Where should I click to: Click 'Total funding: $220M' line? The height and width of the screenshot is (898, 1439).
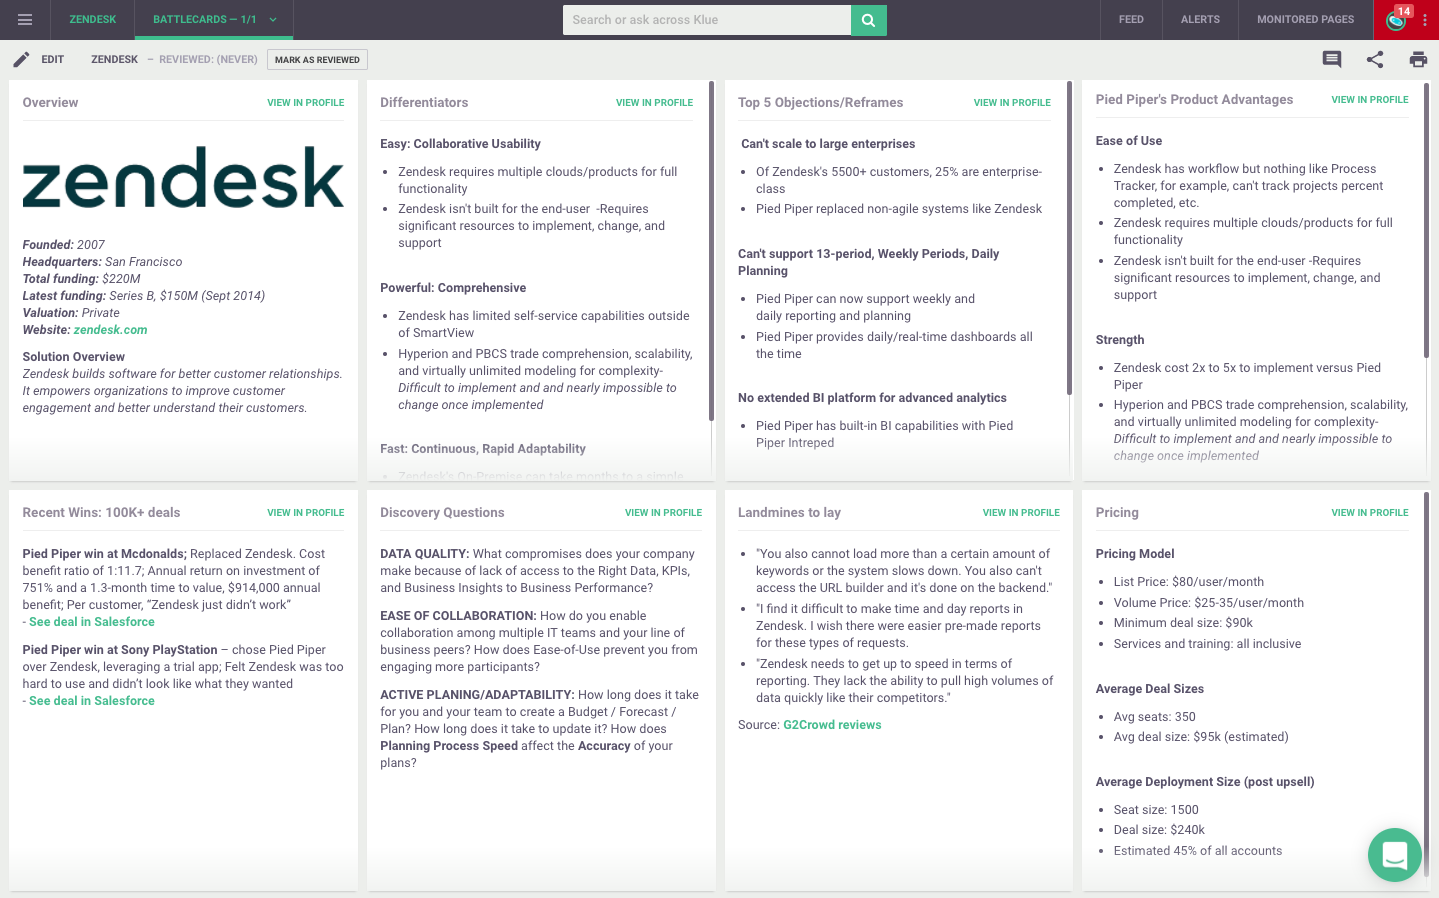pyautogui.click(x=81, y=279)
